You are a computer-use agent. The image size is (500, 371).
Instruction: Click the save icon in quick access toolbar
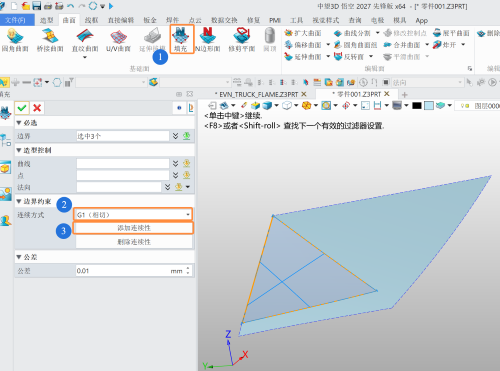(36, 6)
